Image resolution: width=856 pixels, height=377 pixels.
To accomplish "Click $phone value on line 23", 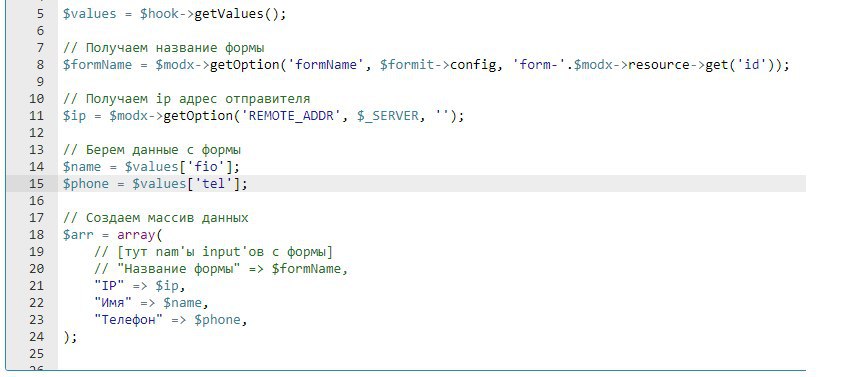I will coord(217,320).
